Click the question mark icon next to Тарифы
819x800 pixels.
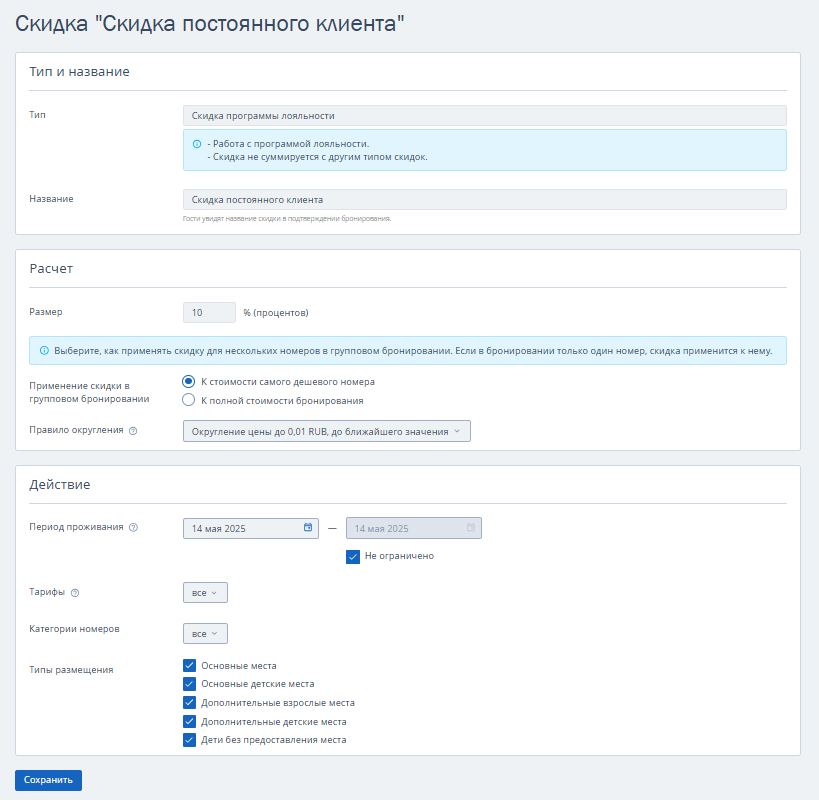[75, 593]
